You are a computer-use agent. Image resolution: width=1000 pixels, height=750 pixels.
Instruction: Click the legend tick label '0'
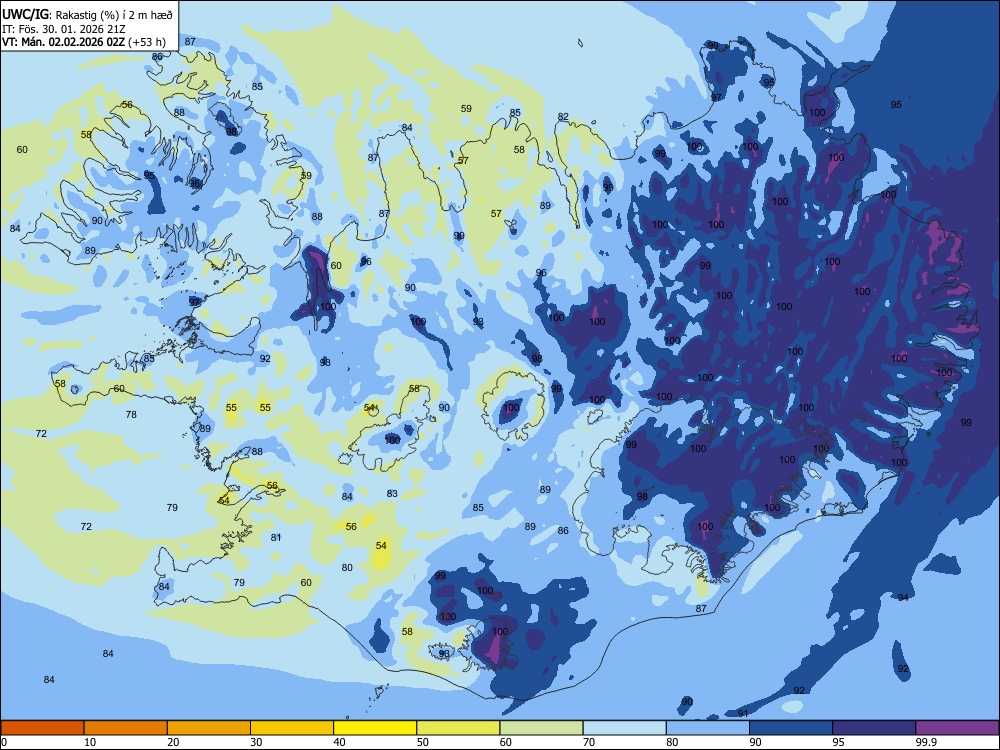4,742
